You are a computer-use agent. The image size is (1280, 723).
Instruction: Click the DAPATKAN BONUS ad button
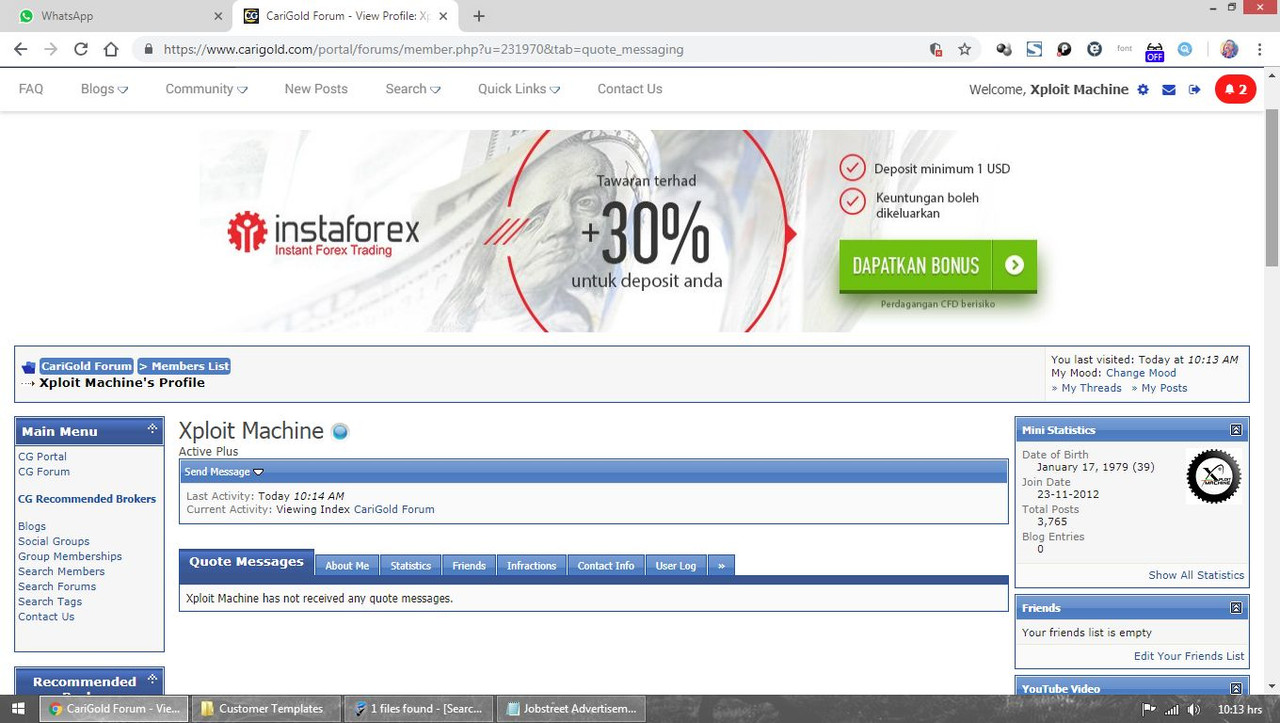pos(938,266)
